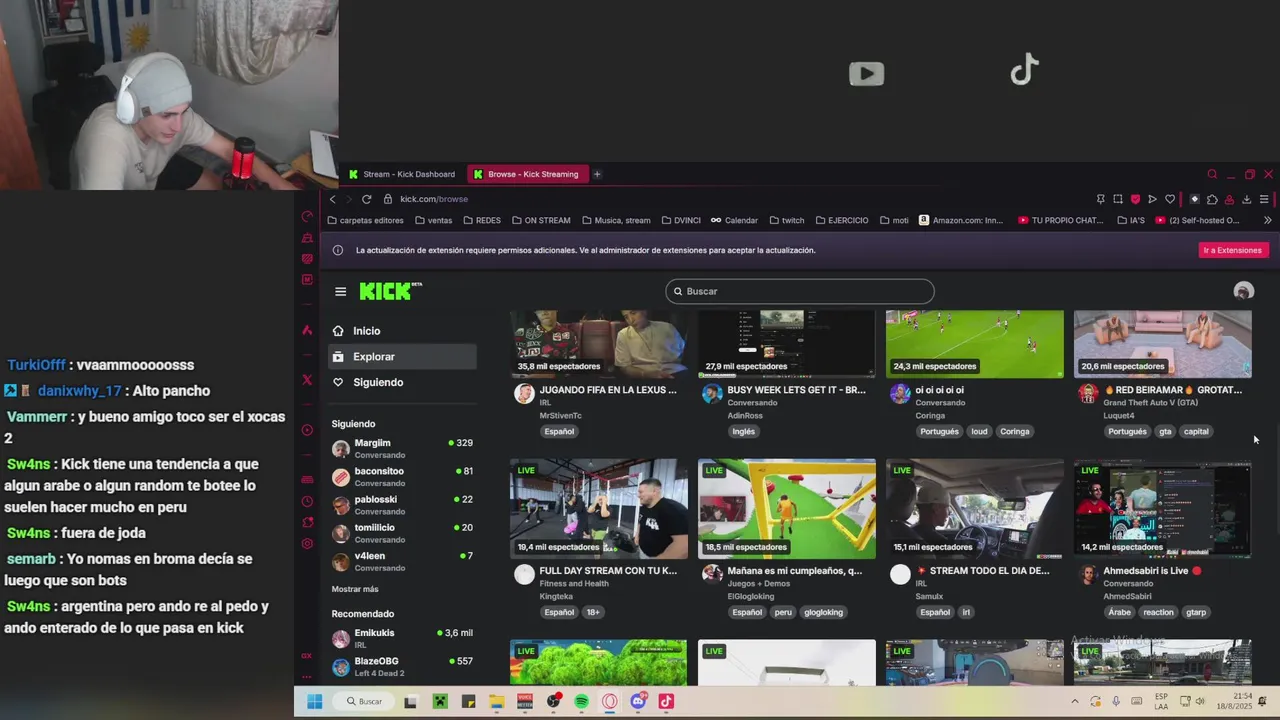Open FULL DAY STREAM Kingteka thumbnail
This screenshot has width=1280, height=720.
(x=598, y=509)
